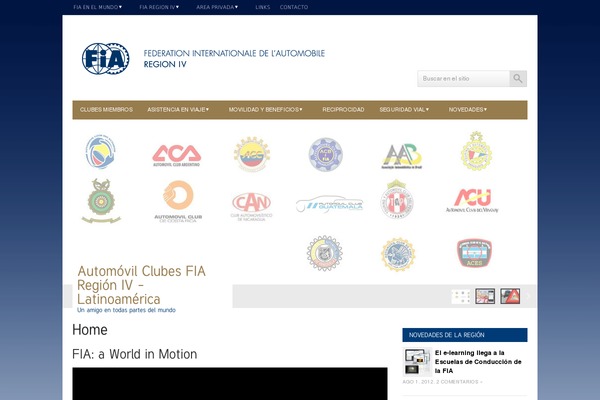The width and height of the screenshot is (600, 400).
Task: Select the first slider thumbnail with club logos
Action: (x=461, y=296)
